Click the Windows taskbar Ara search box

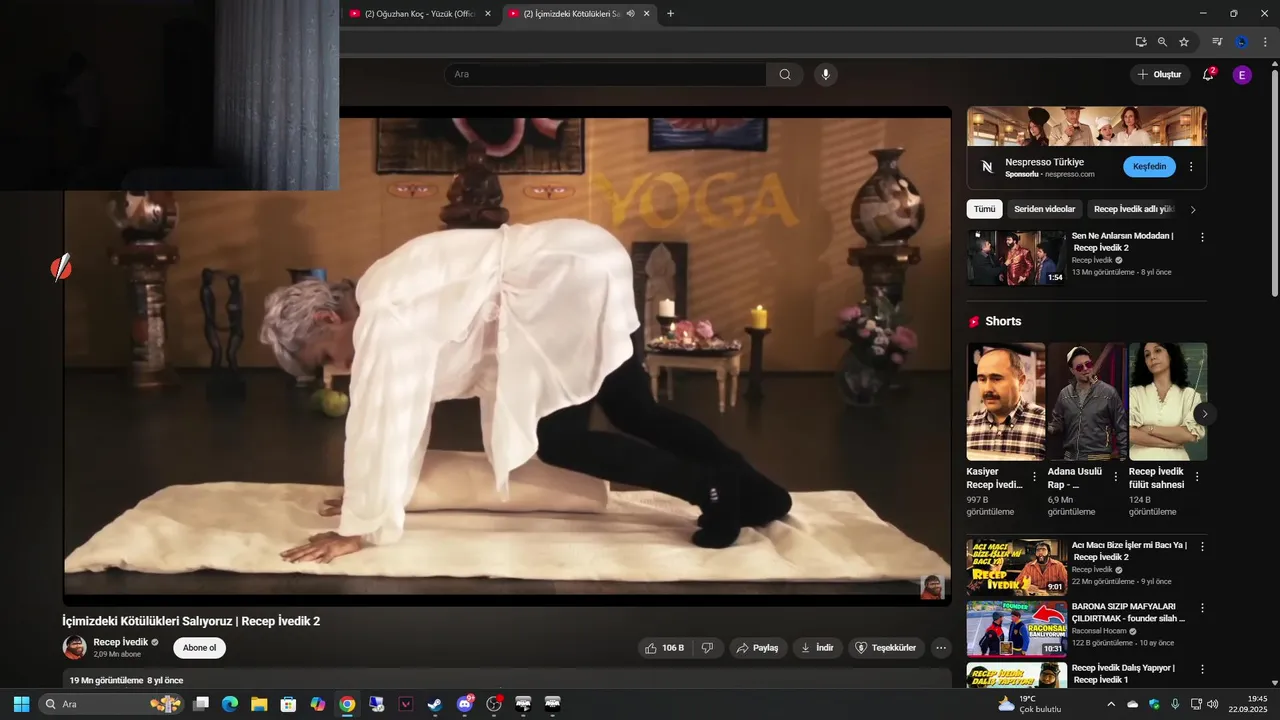[111, 704]
